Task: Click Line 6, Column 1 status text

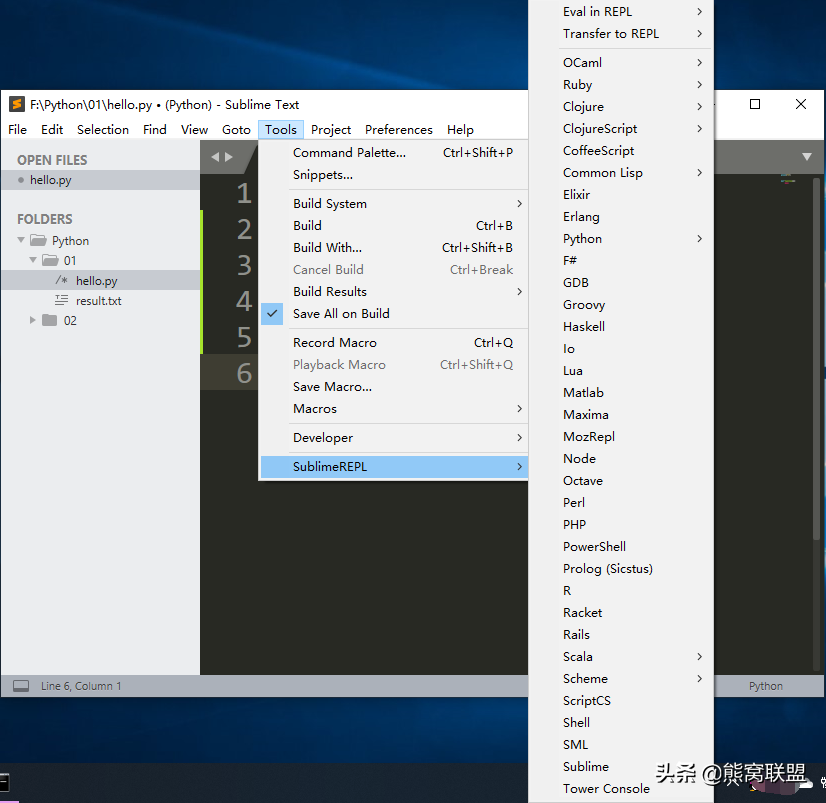Action: tap(81, 686)
